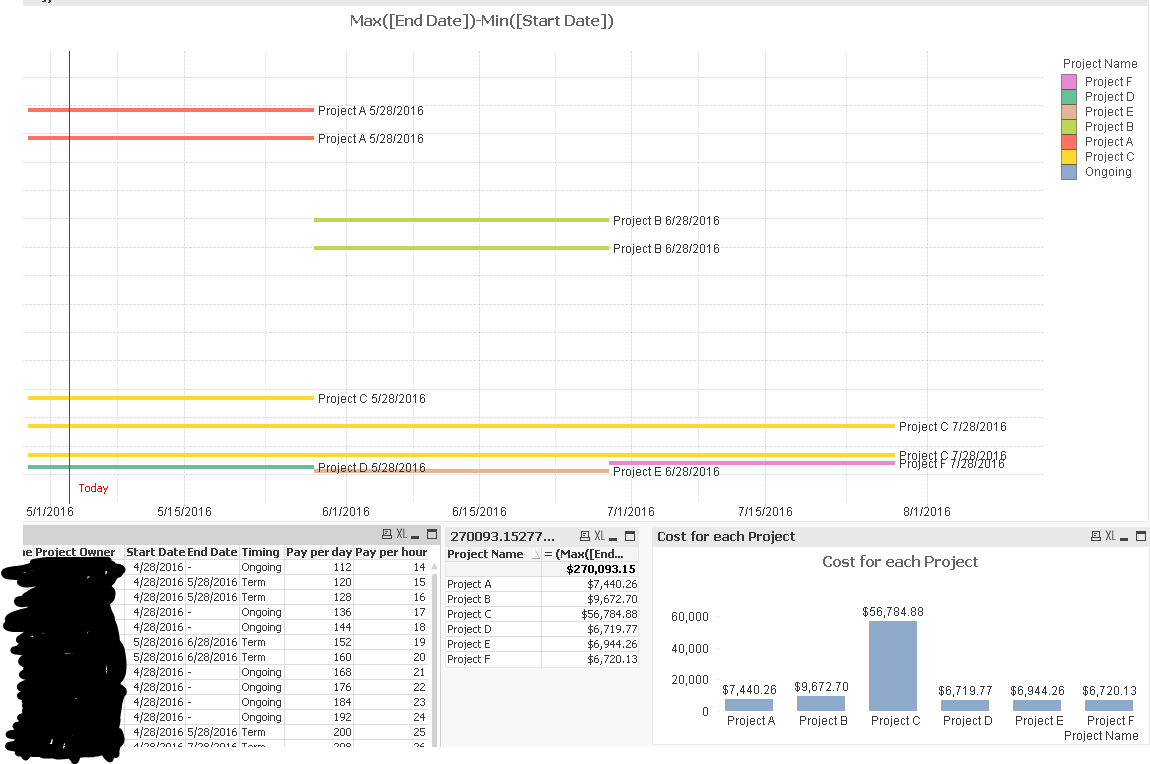Click the Ongoing legend color swatch
Screen dimensions: 1150x764
click(x=1069, y=172)
